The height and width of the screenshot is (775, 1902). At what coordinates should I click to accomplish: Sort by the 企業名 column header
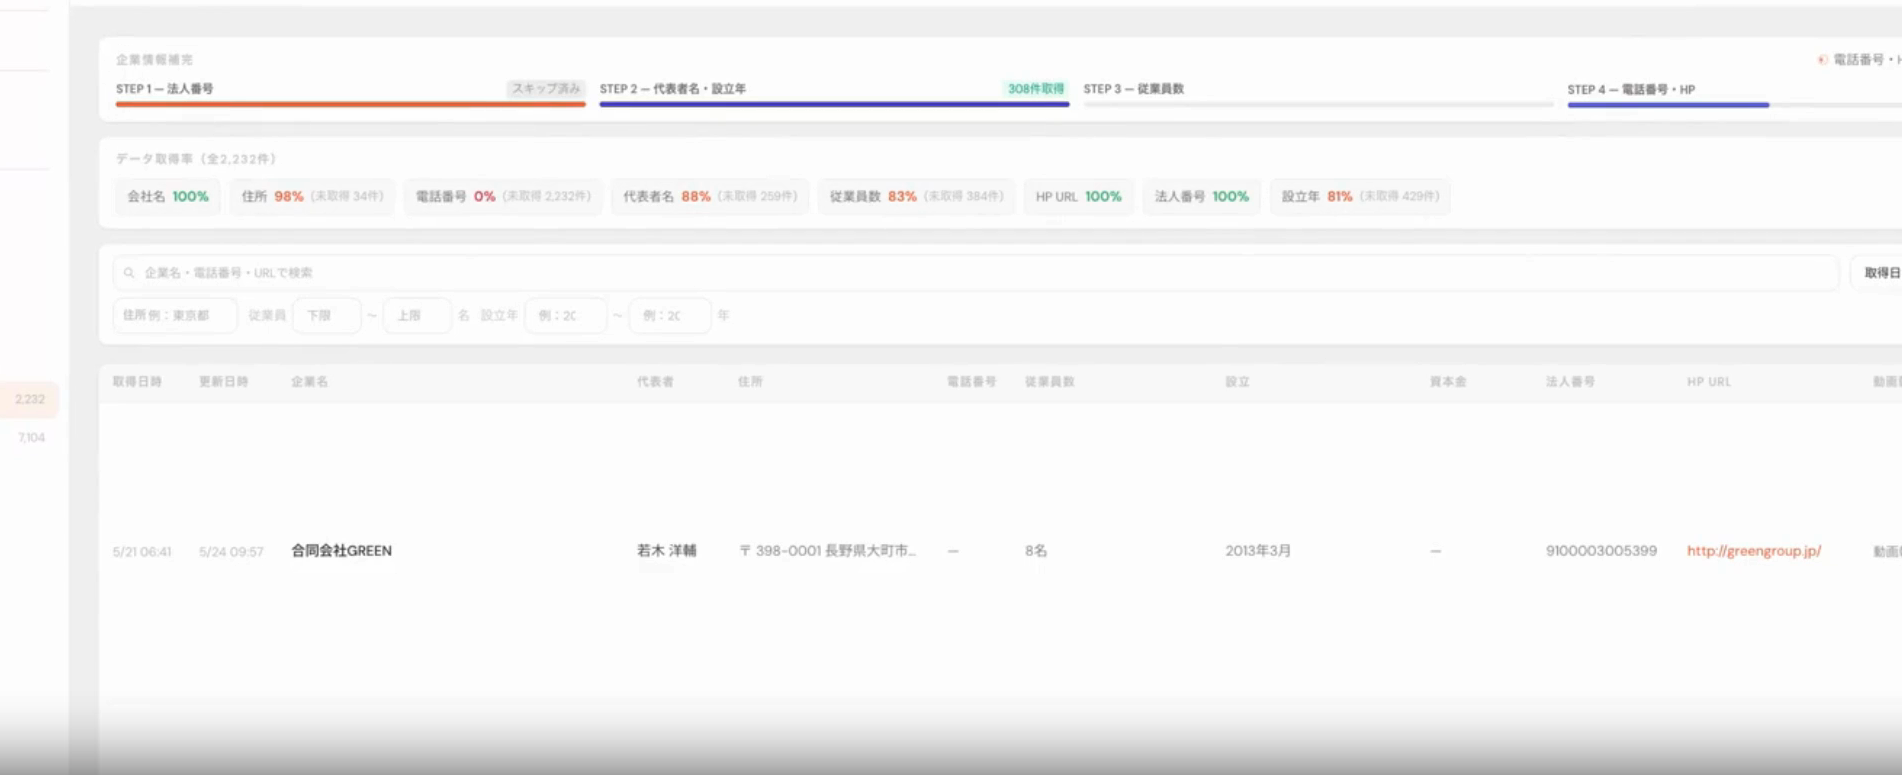[309, 382]
